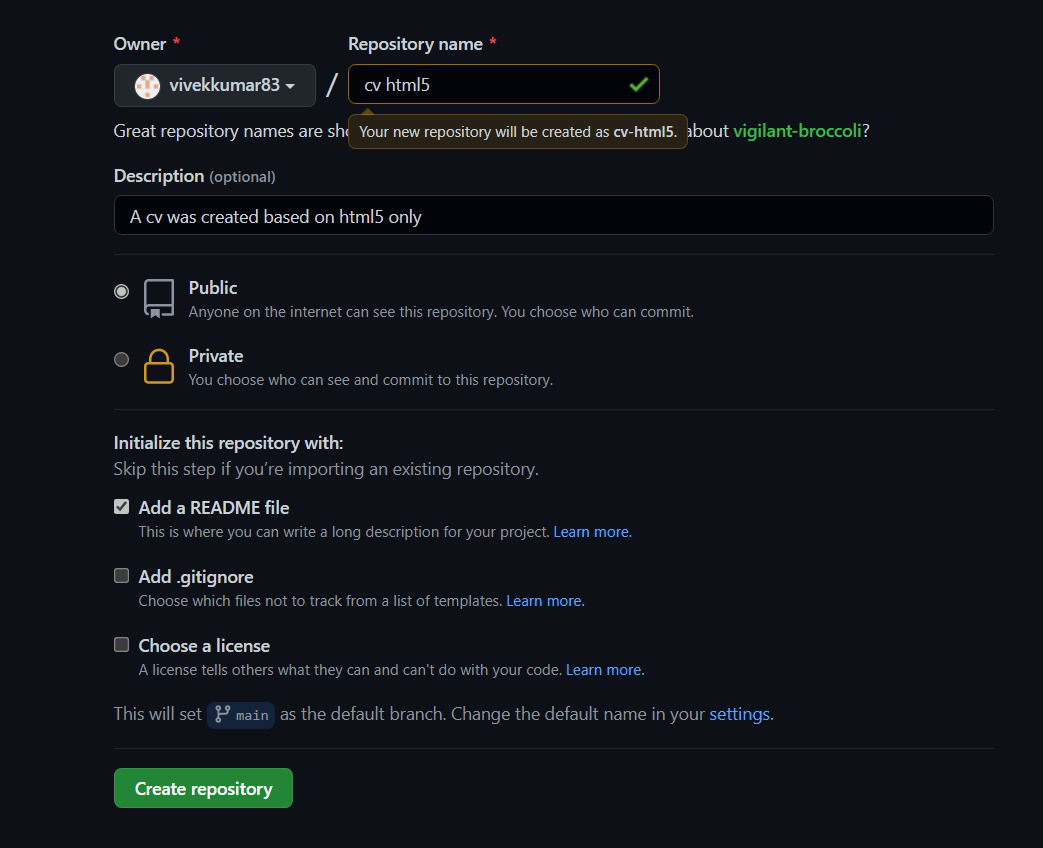Viewport: 1043px width, 848px height.
Task: Edit the Description text field
Action: pos(553,215)
